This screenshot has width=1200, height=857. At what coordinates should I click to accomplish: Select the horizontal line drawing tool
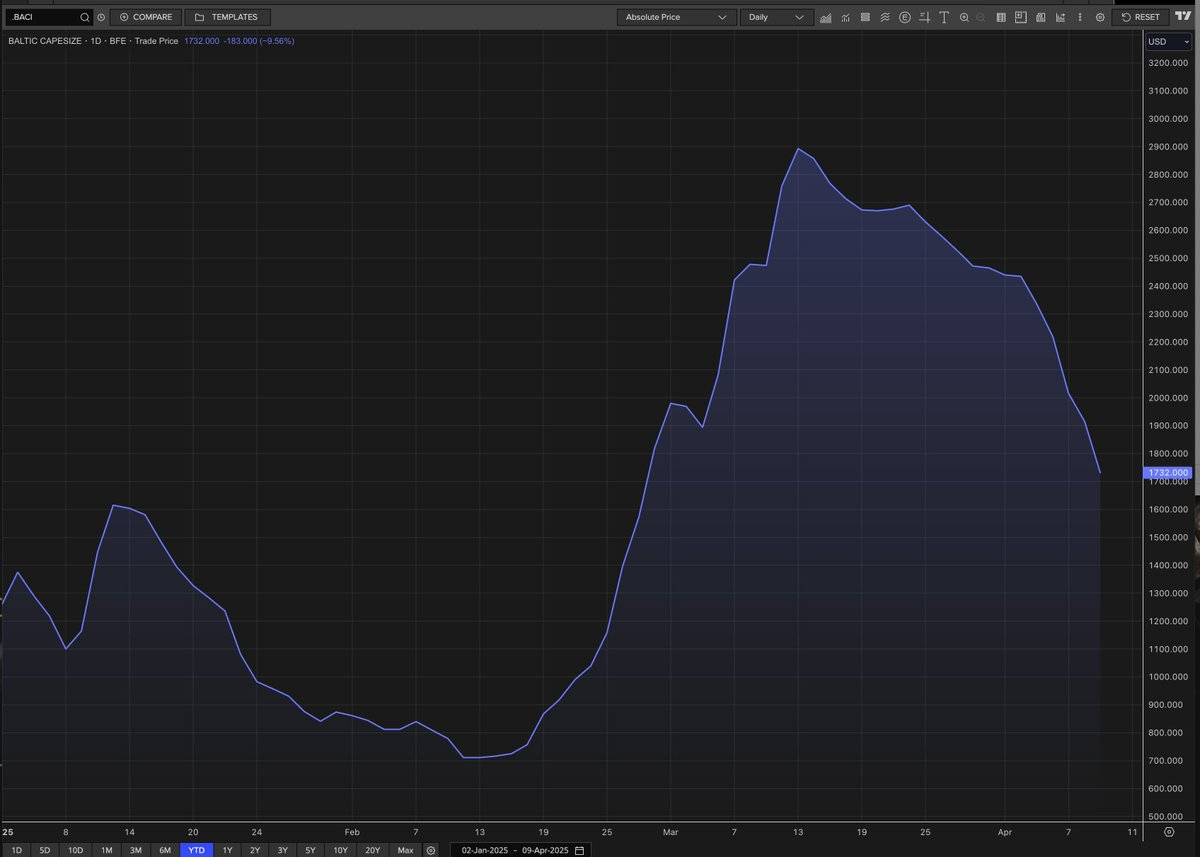pos(925,17)
